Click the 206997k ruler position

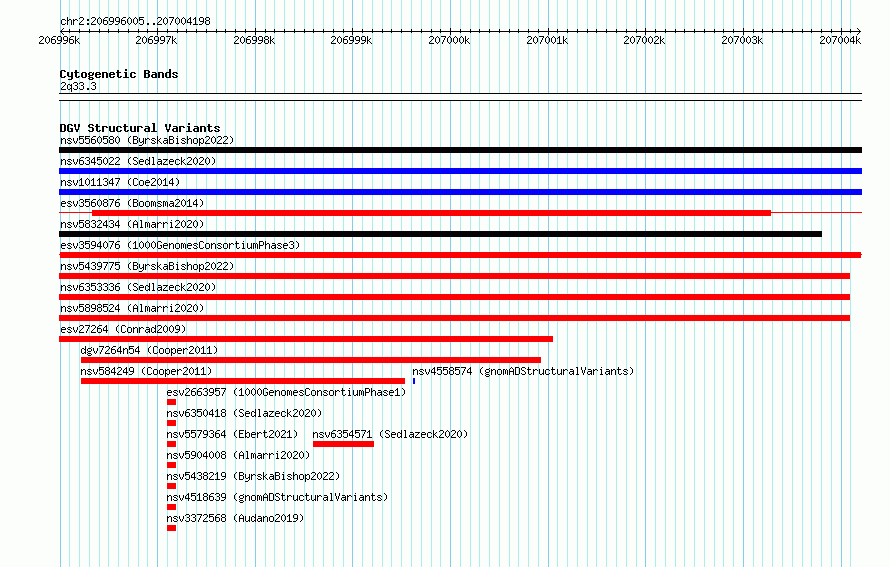point(156,40)
